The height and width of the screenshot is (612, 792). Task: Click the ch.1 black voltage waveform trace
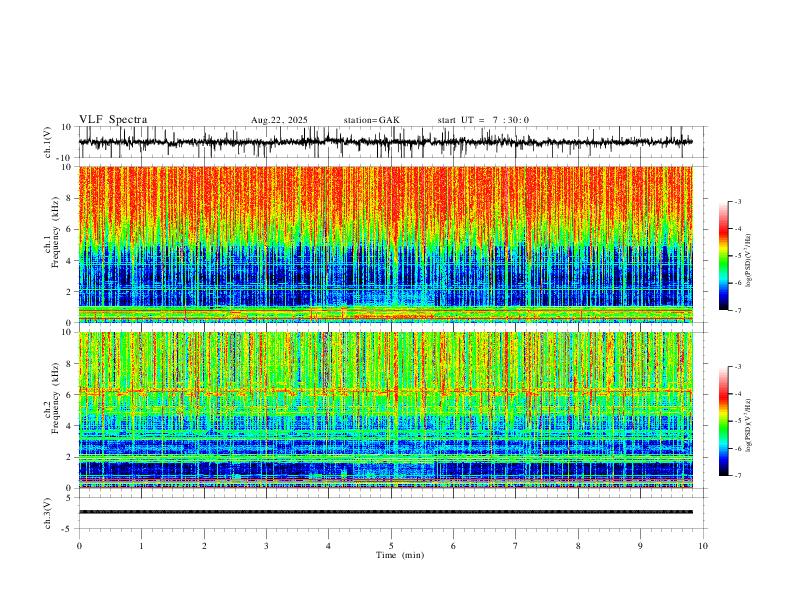click(x=385, y=142)
